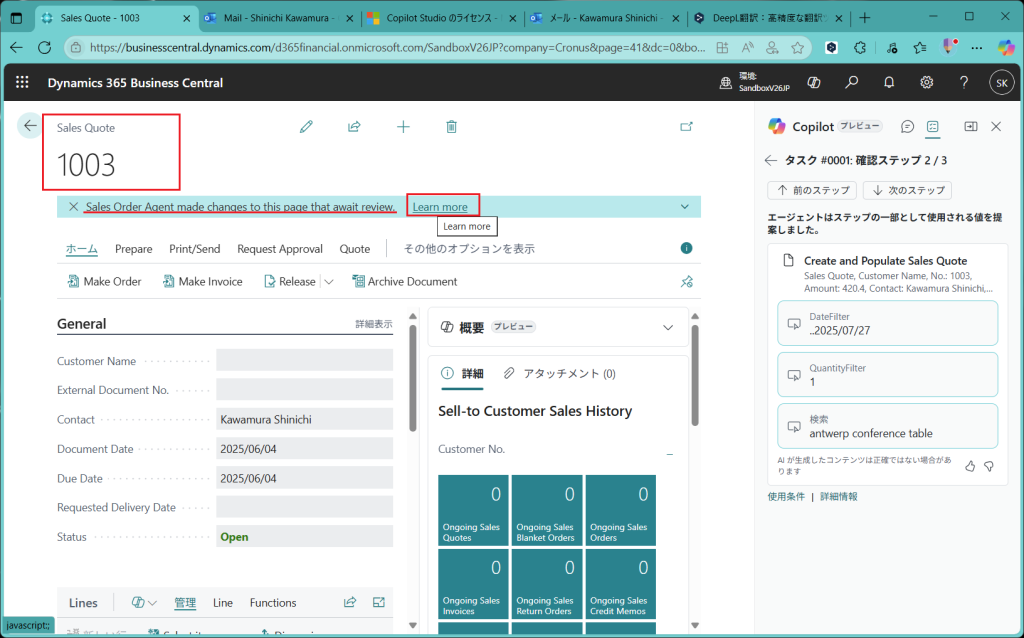The image size is (1024, 638).
Task: Open Copilot dropdown in Lines toolbar
Action: [144, 603]
